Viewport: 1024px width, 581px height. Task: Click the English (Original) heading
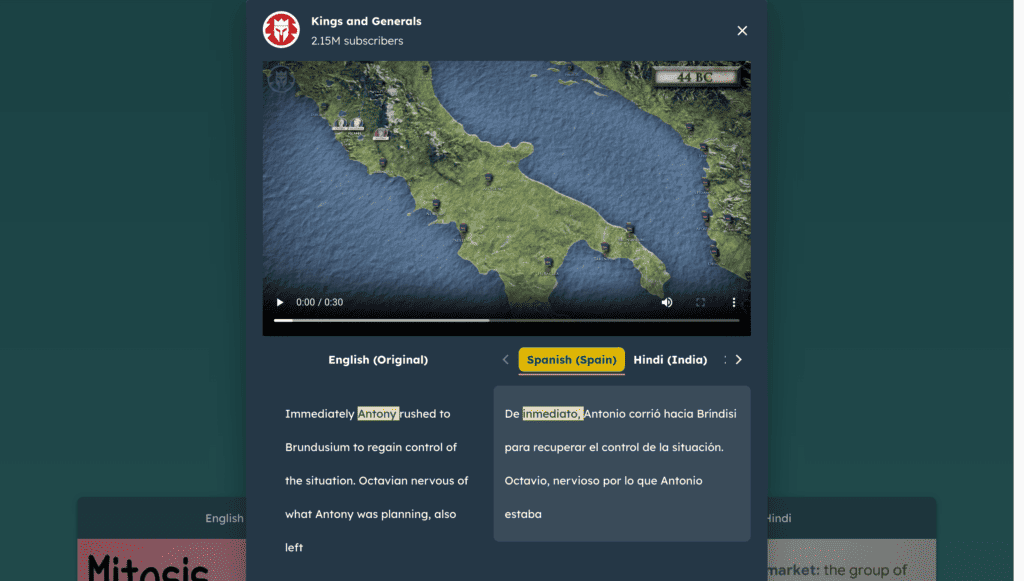coord(378,360)
